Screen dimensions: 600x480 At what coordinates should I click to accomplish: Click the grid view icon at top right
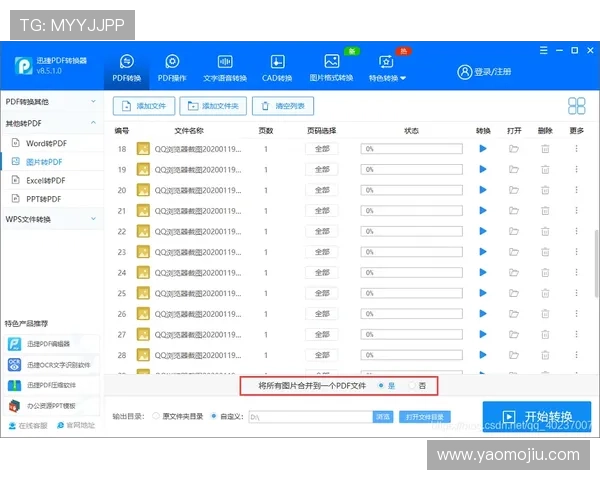[577, 106]
